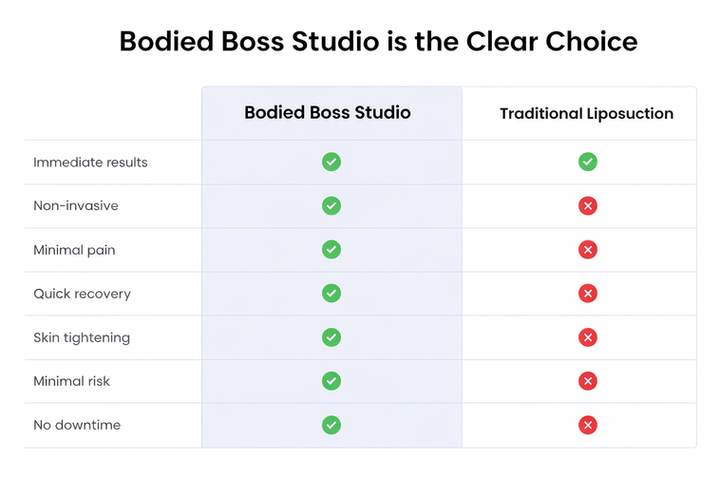720x480 pixels.
Task: Click Bodied Boss Studio's green check for Minimal pain
Action: tap(331, 249)
